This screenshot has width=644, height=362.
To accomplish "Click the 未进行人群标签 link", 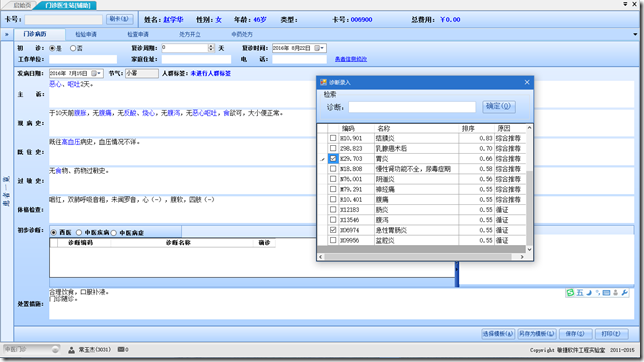I will pos(211,73).
